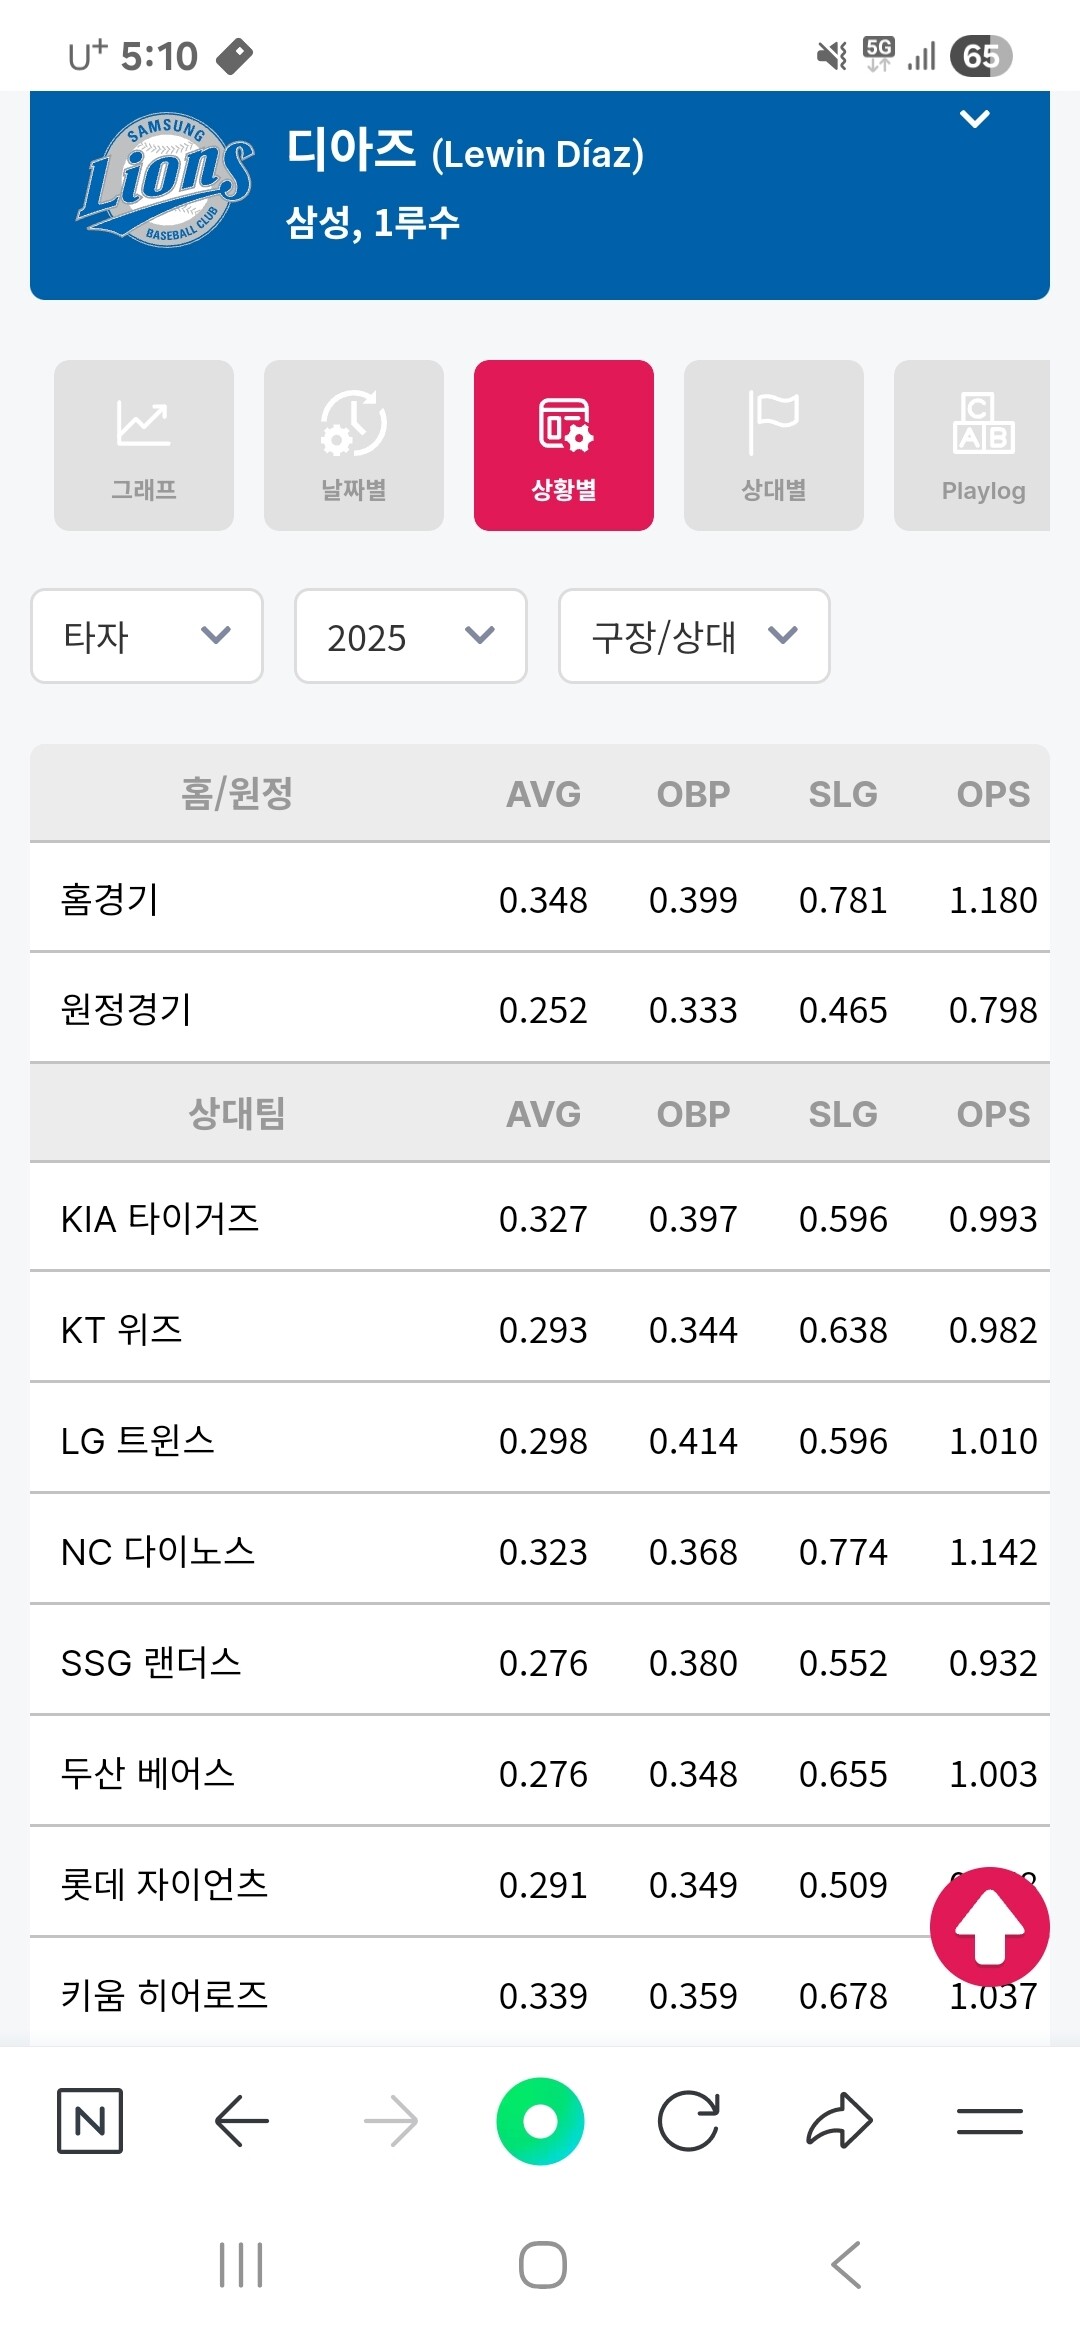Image resolution: width=1080 pixels, height=2340 pixels.
Task: Tap the green Naver search circle button
Action: [x=540, y=2120]
